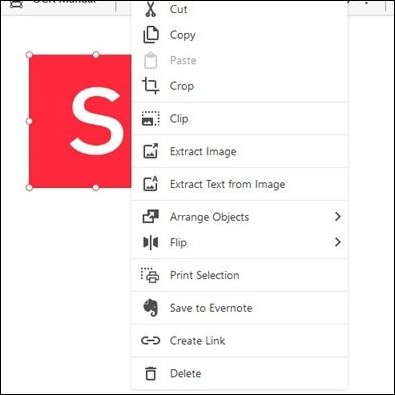Click the top-left resize handle of image
This screenshot has width=395, height=395.
pos(29,55)
